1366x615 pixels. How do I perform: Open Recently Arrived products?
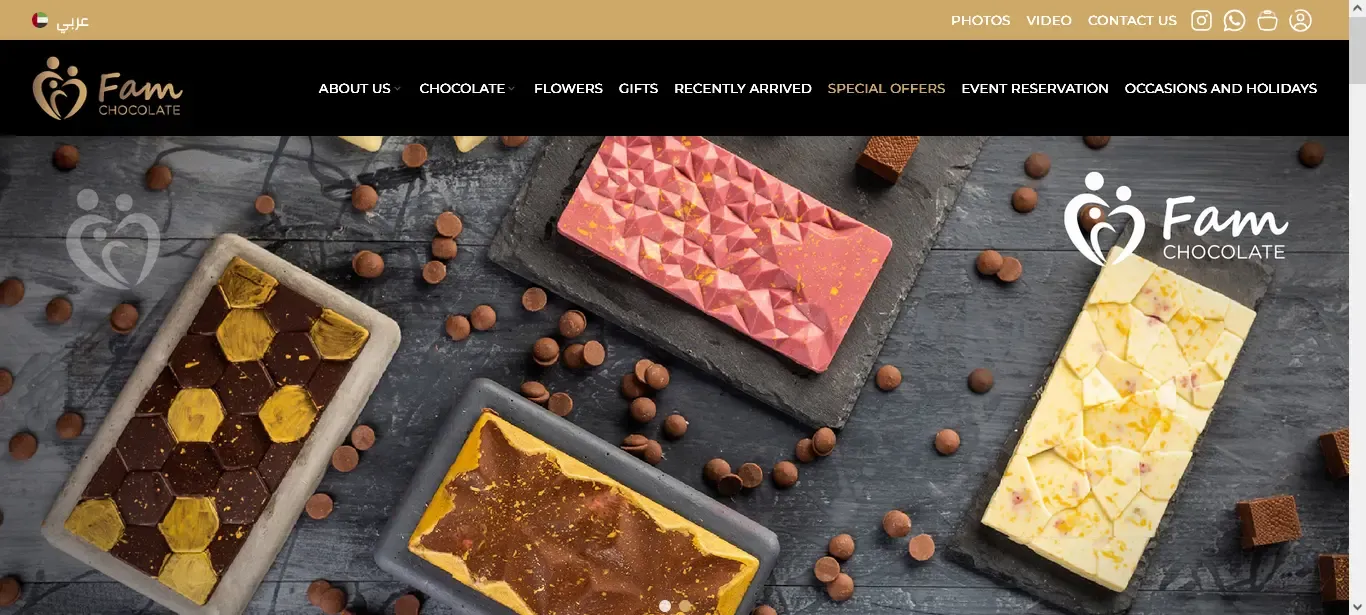pyautogui.click(x=743, y=88)
